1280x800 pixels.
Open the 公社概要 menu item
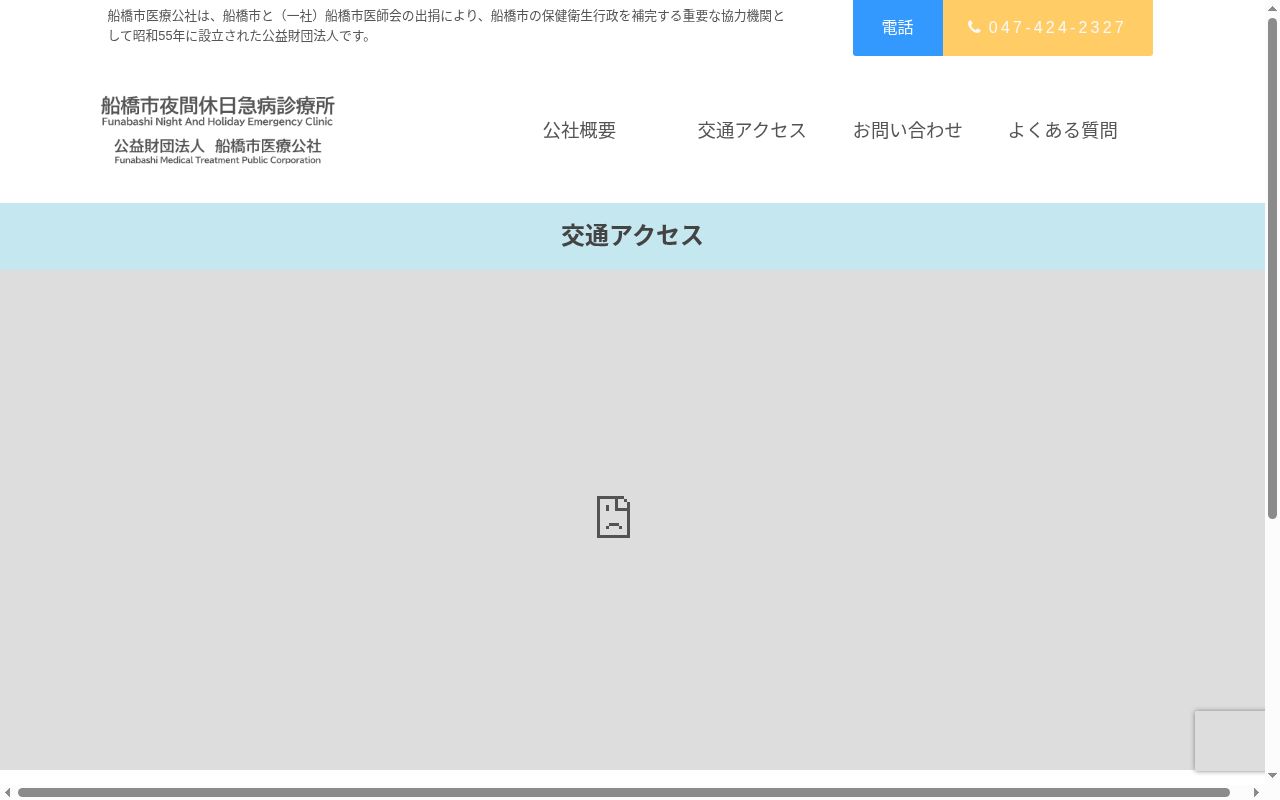(x=579, y=130)
